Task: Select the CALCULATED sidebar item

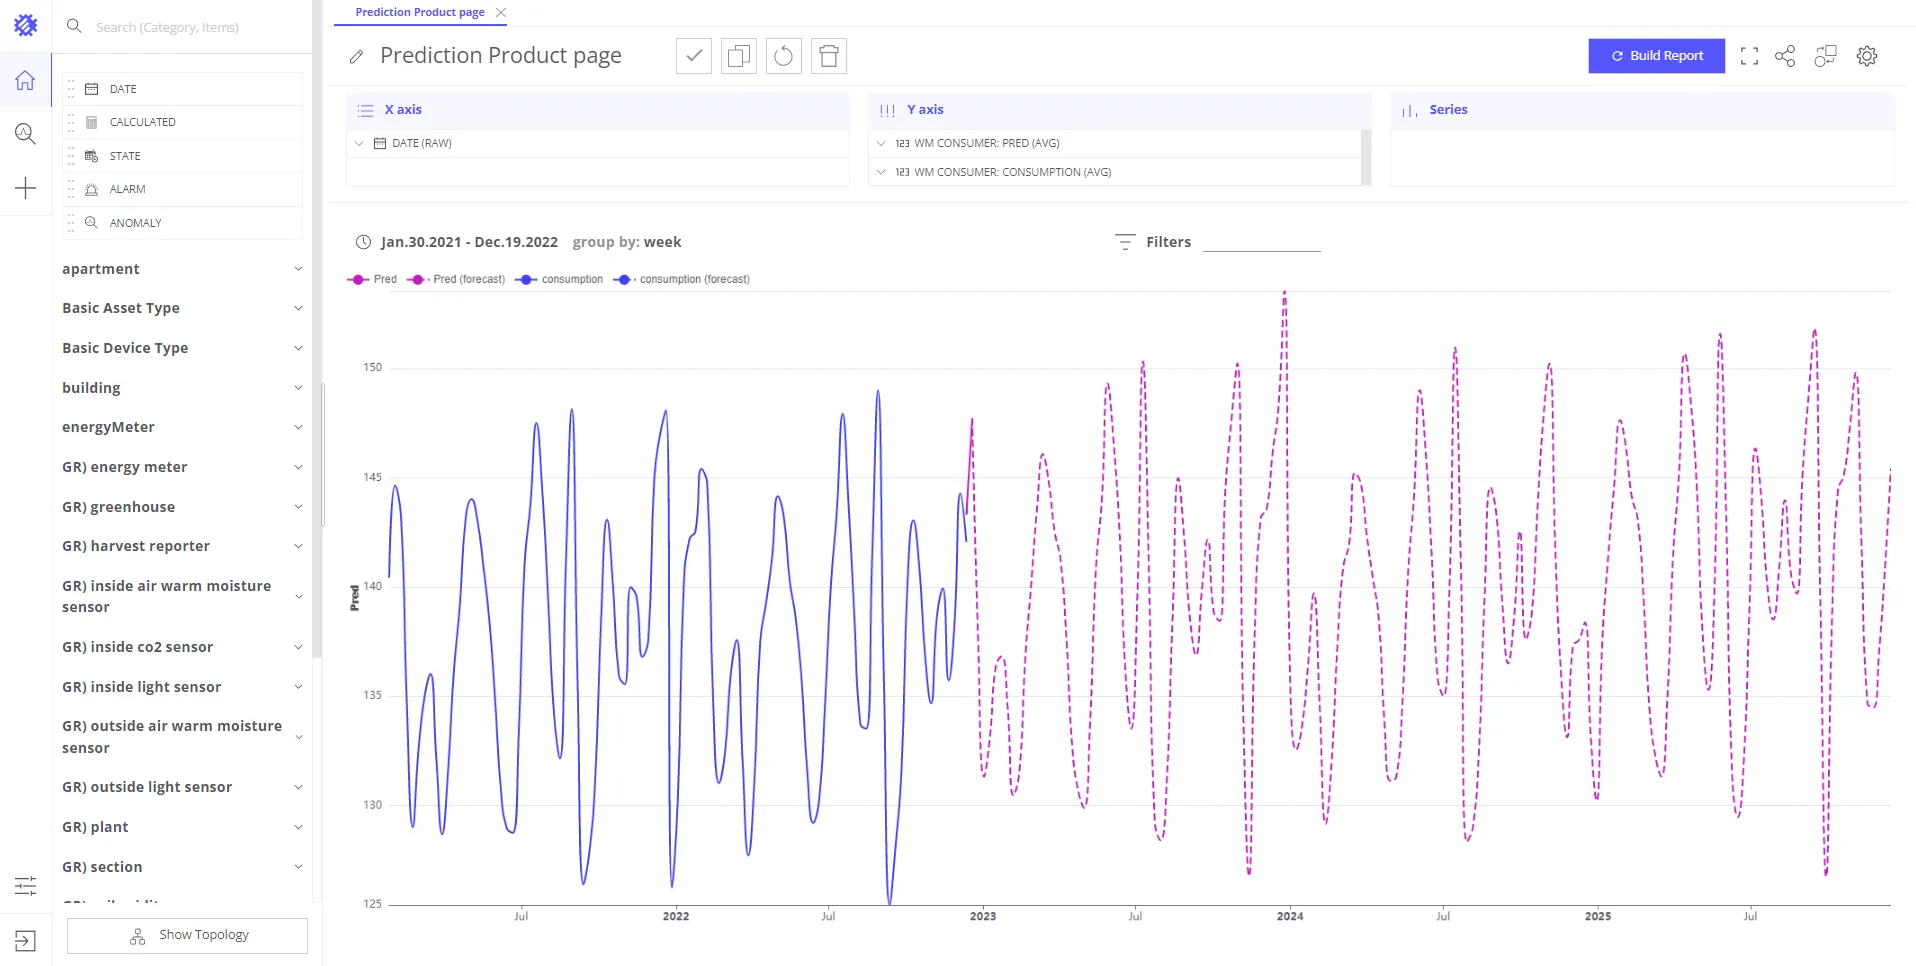Action: click(182, 122)
